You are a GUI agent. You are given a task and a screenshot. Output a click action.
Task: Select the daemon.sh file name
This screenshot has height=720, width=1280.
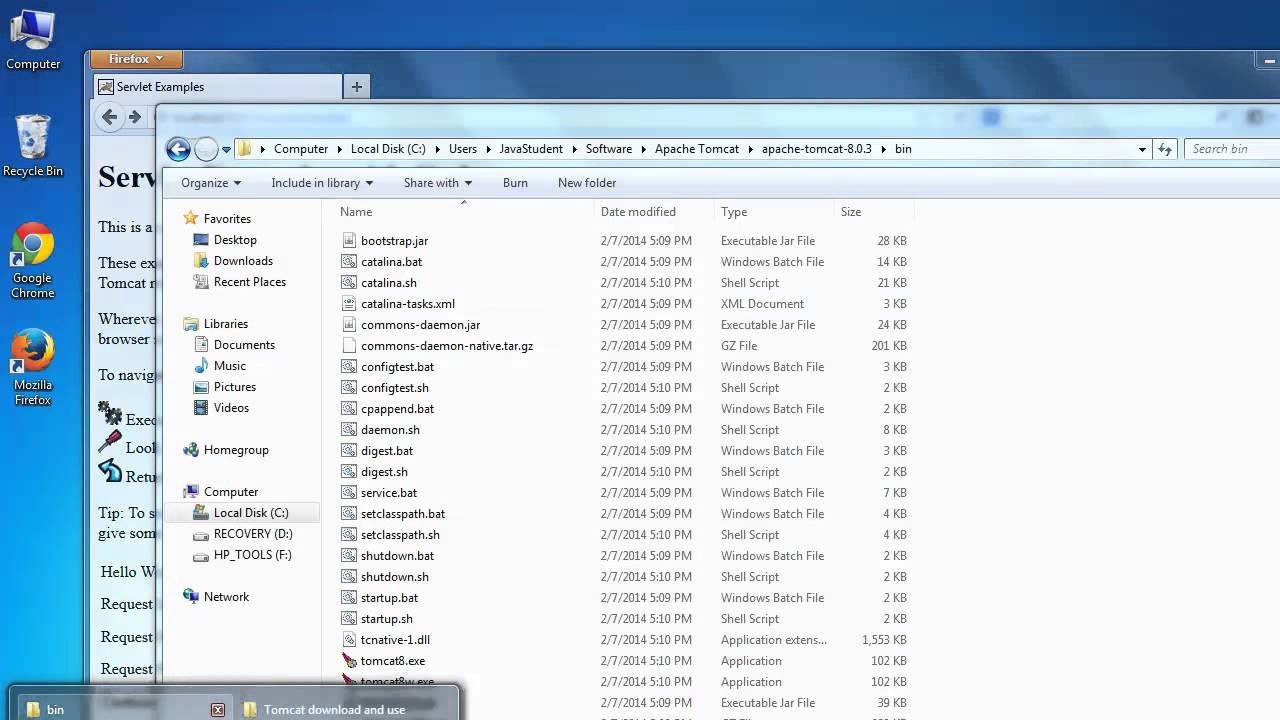(x=390, y=430)
